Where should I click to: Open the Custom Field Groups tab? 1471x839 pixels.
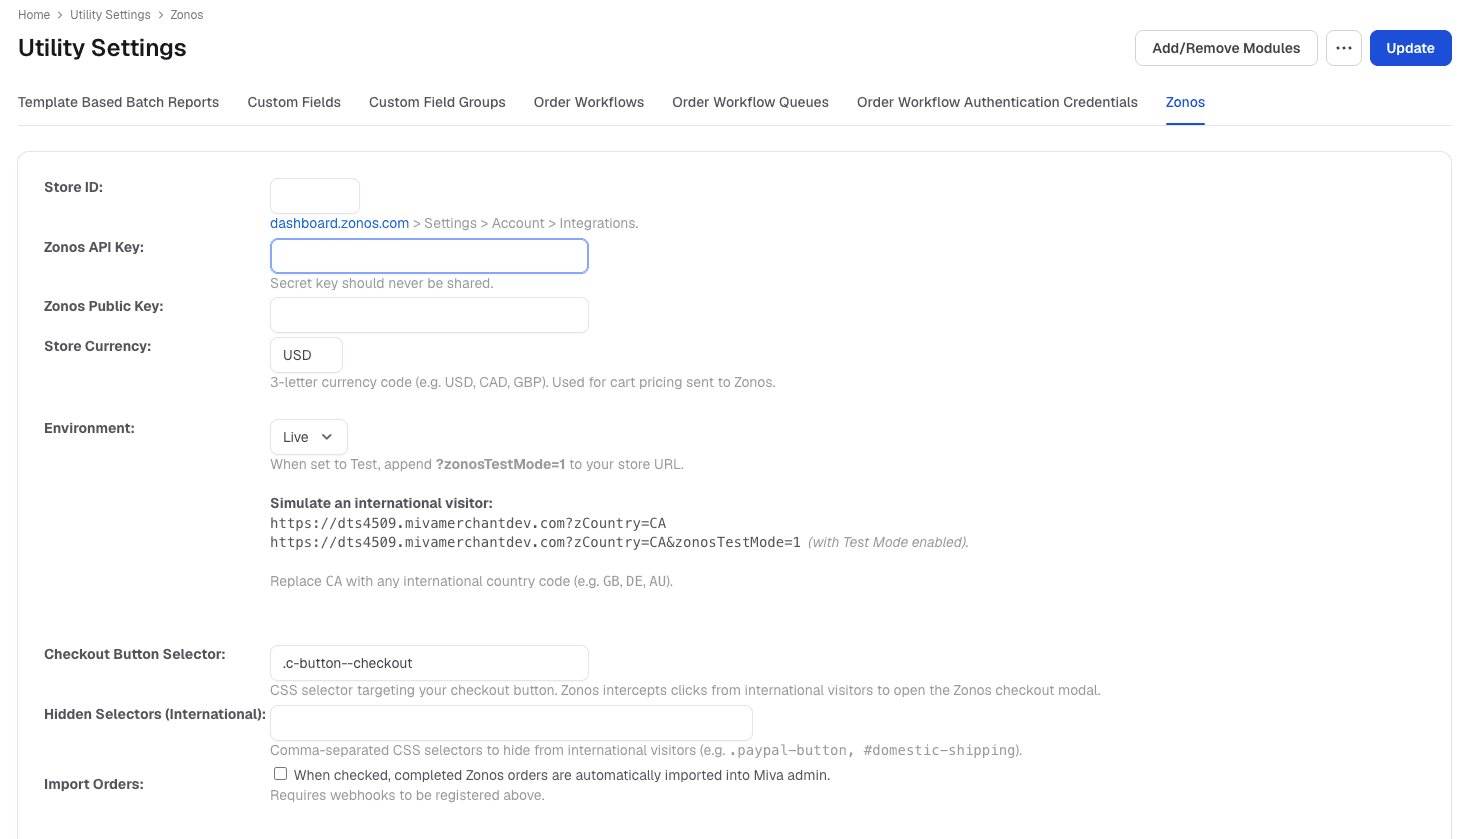click(x=437, y=102)
